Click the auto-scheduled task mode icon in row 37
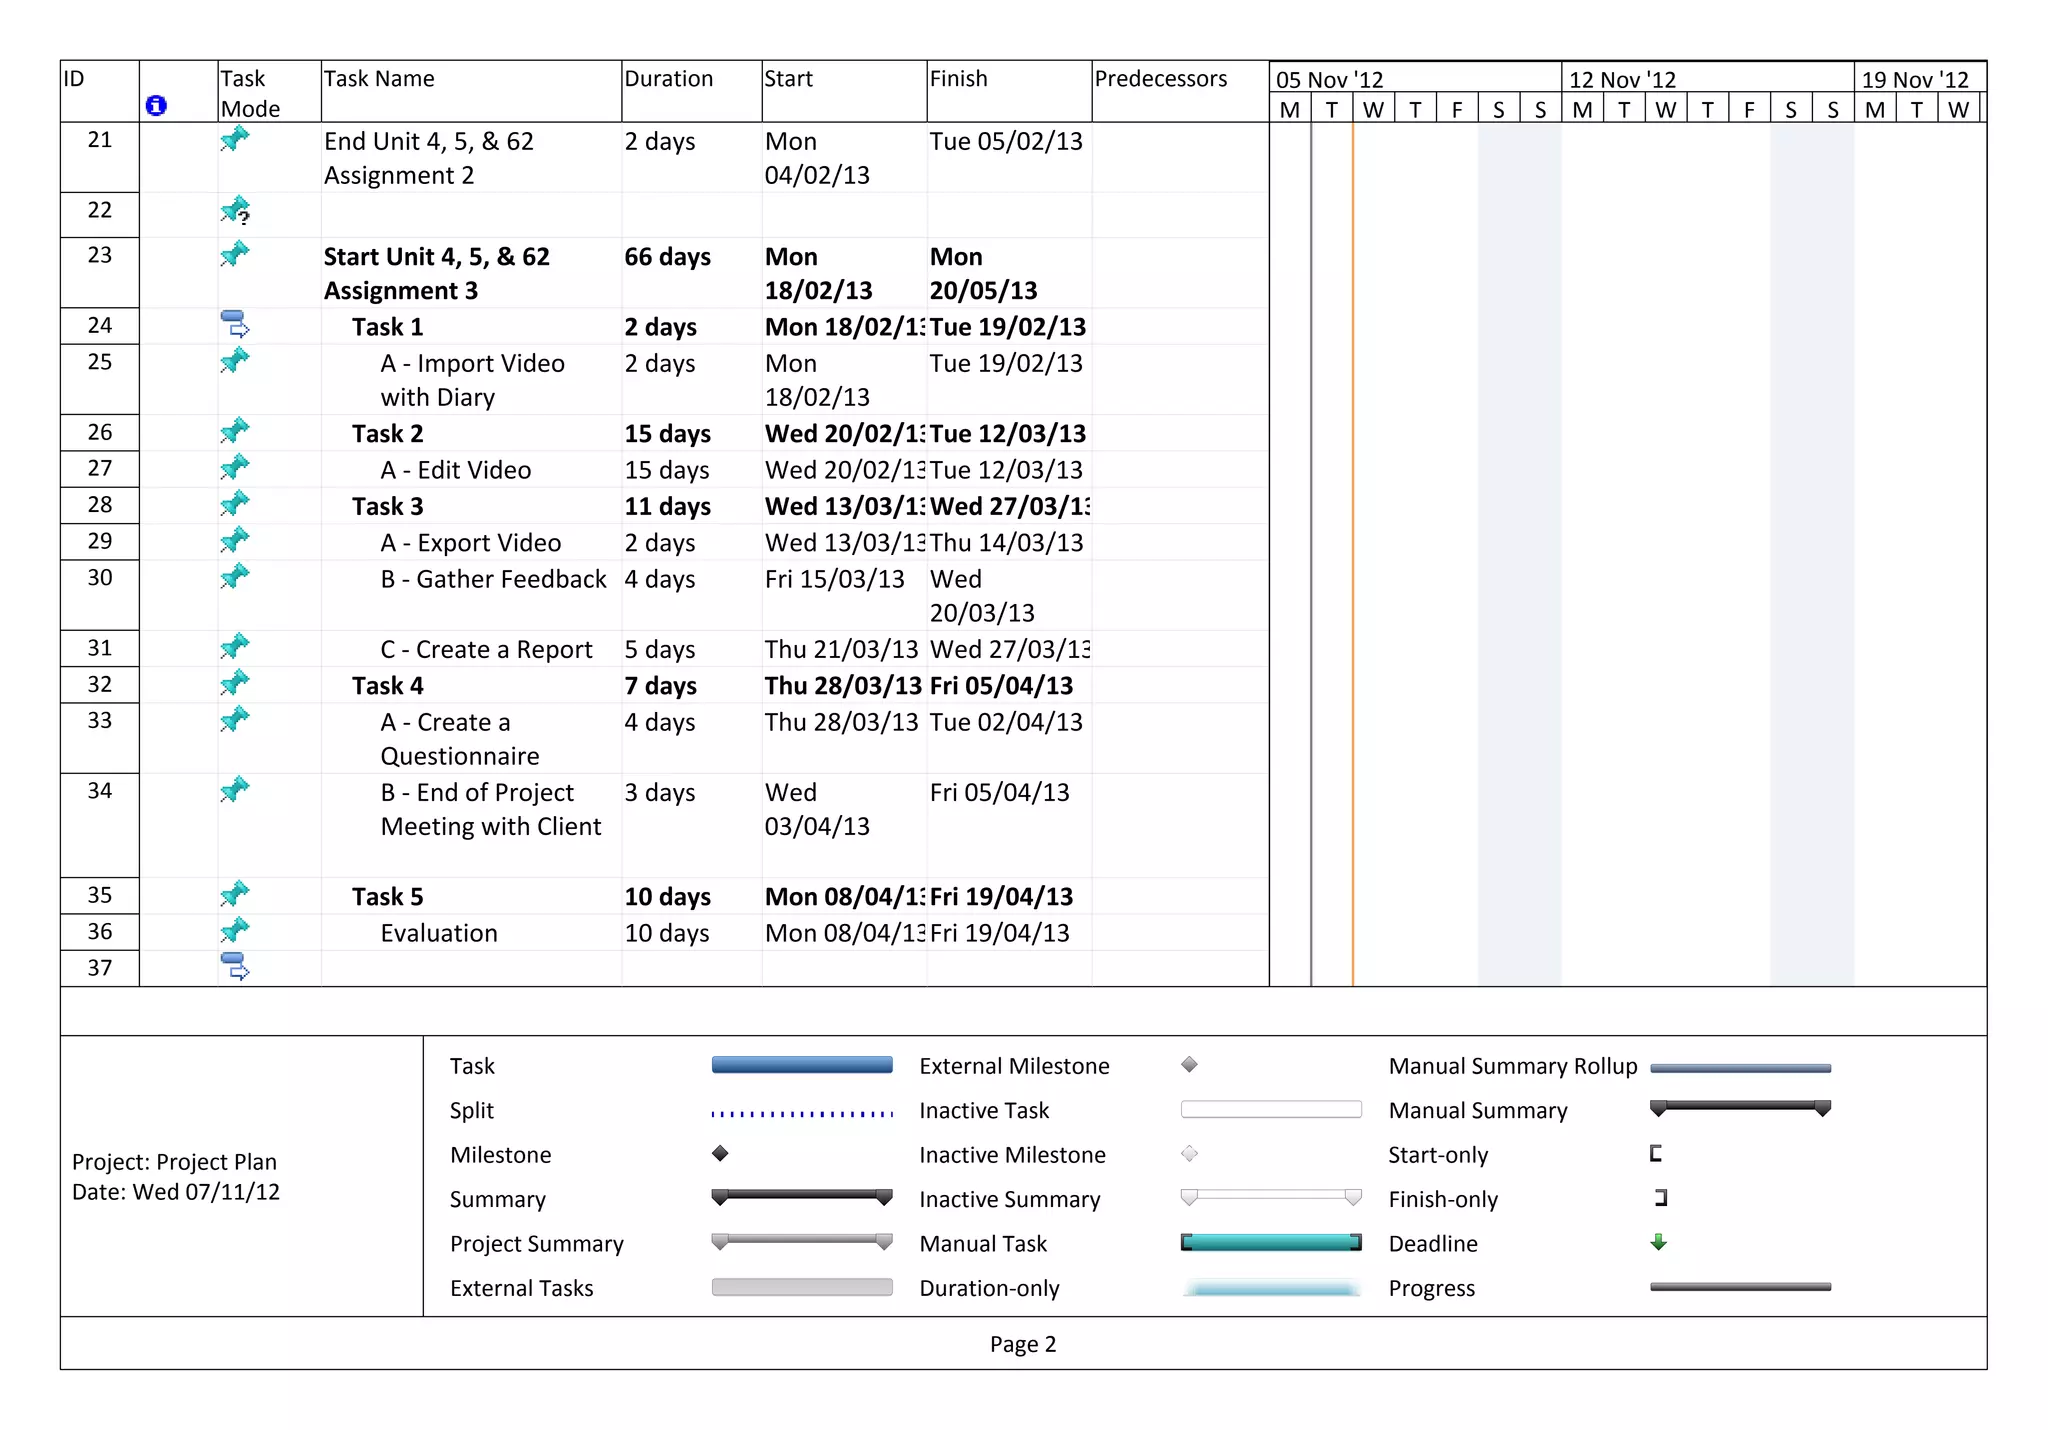2048x1430 pixels. pyautogui.click(x=235, y=966)
